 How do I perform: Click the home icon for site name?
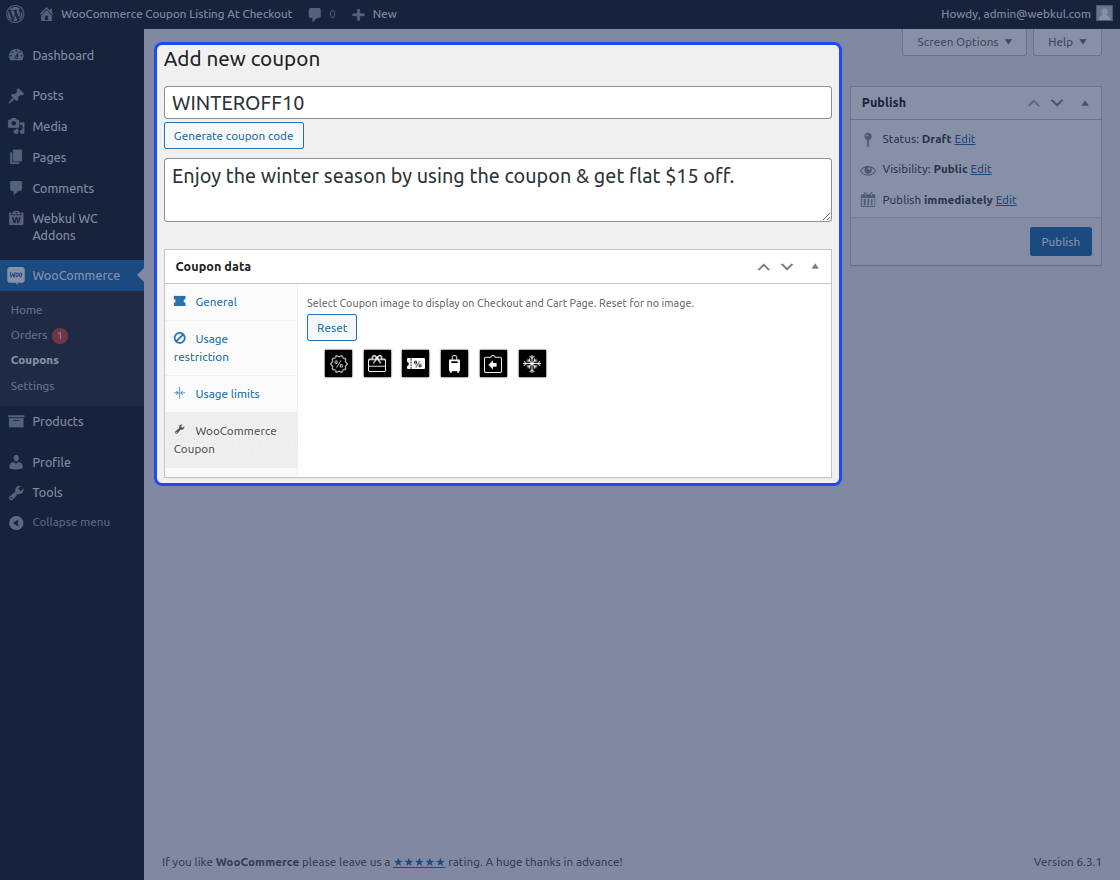pos(46,14)
